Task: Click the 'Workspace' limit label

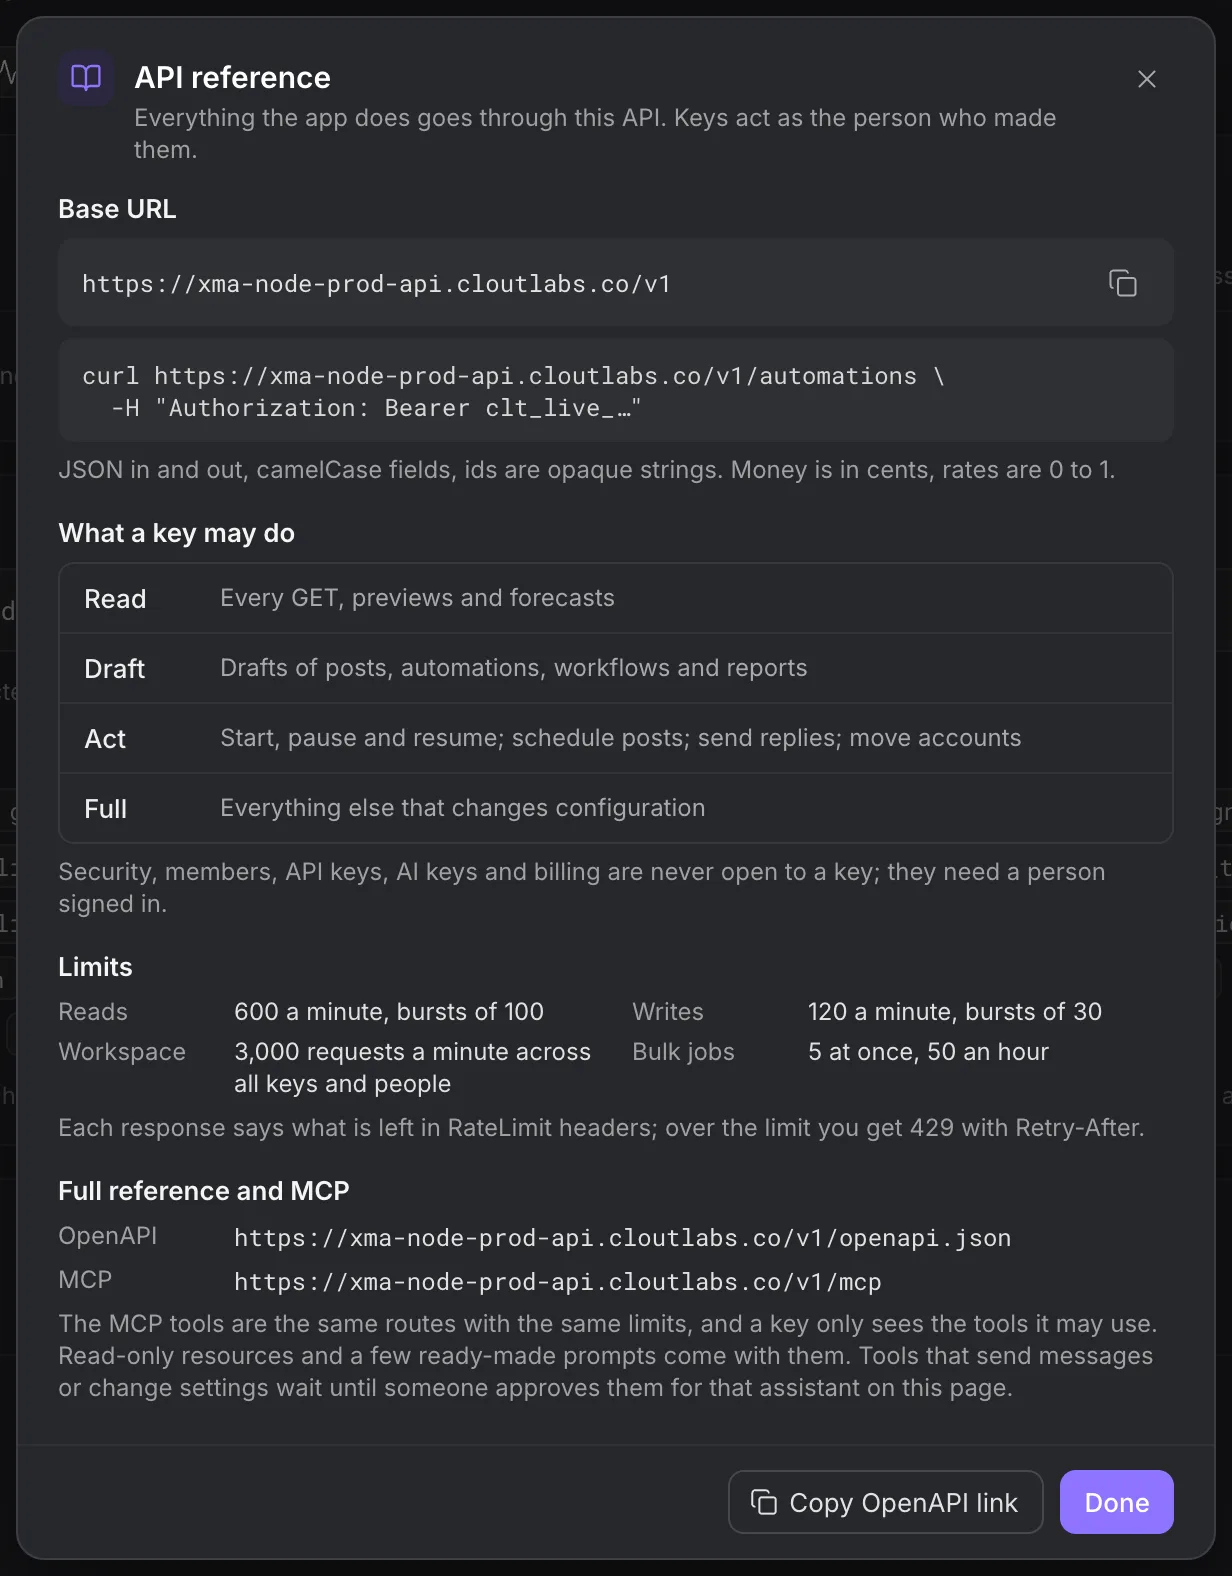Action: 122,1052
